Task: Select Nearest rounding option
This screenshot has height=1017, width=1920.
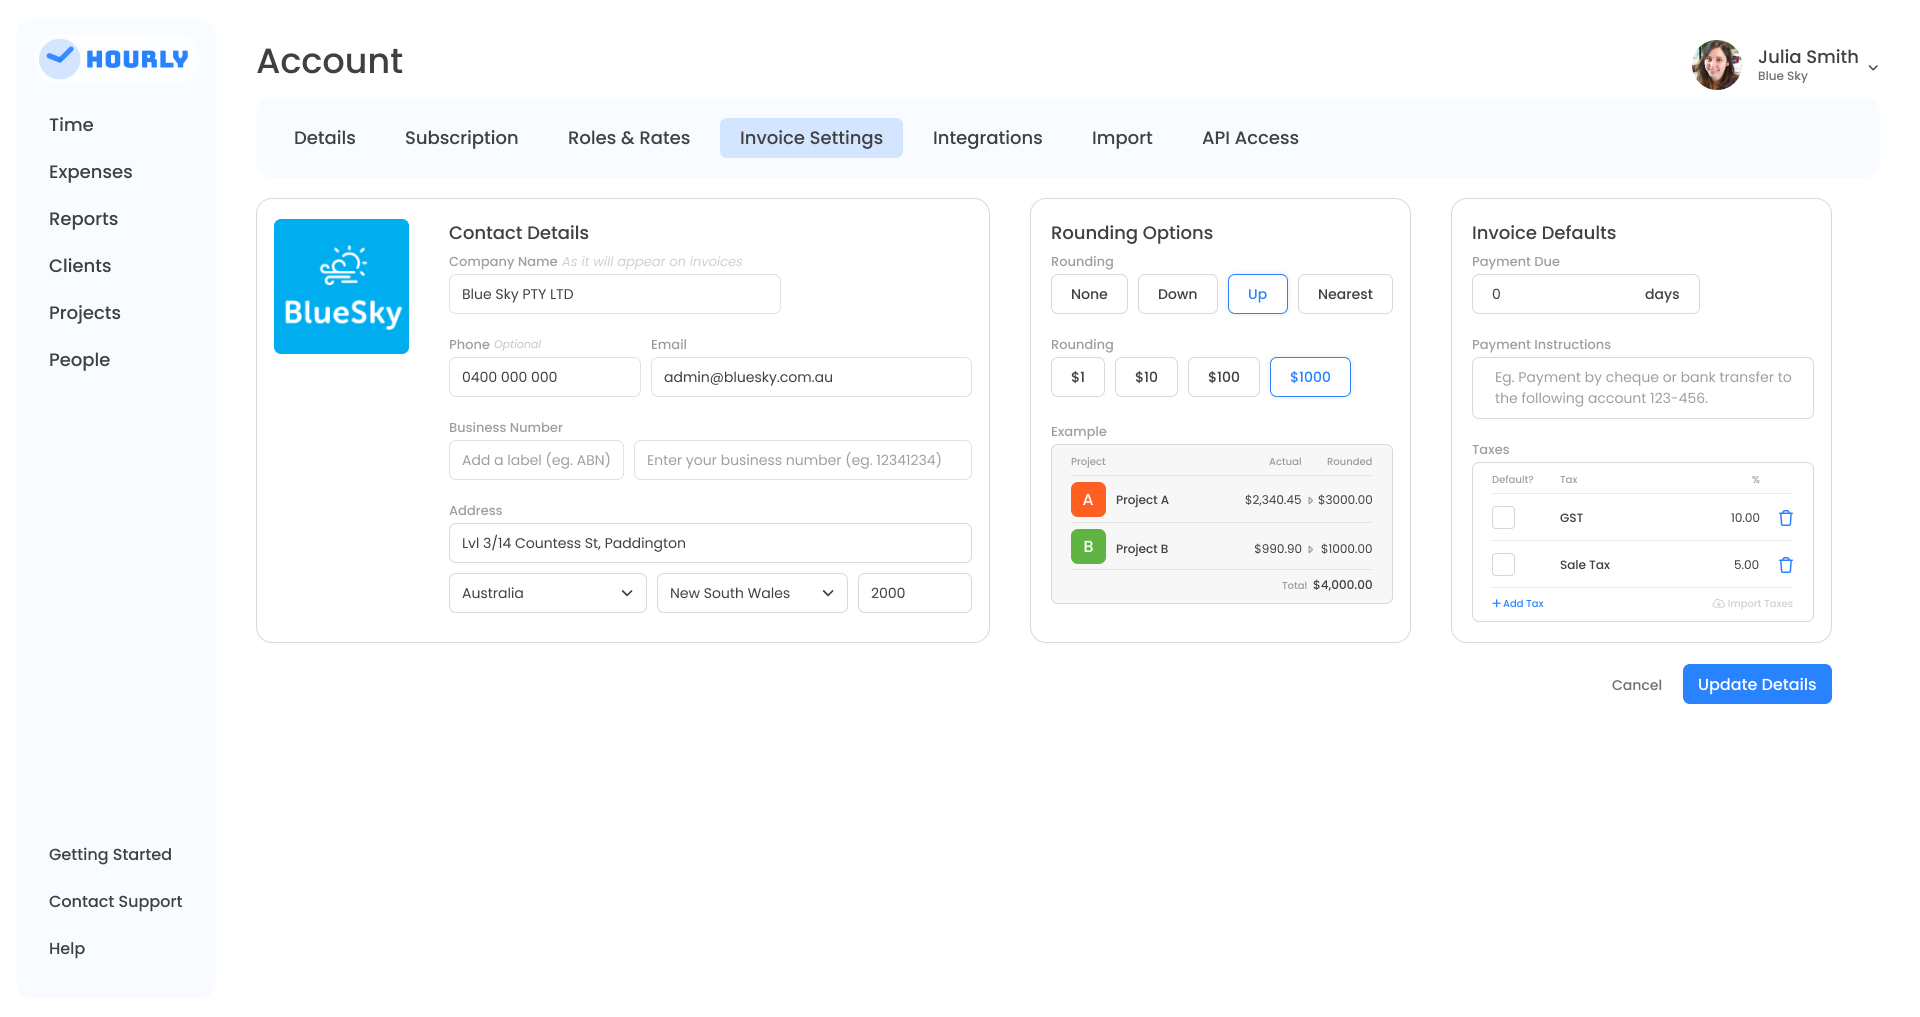Action: tap(1344, 294)
